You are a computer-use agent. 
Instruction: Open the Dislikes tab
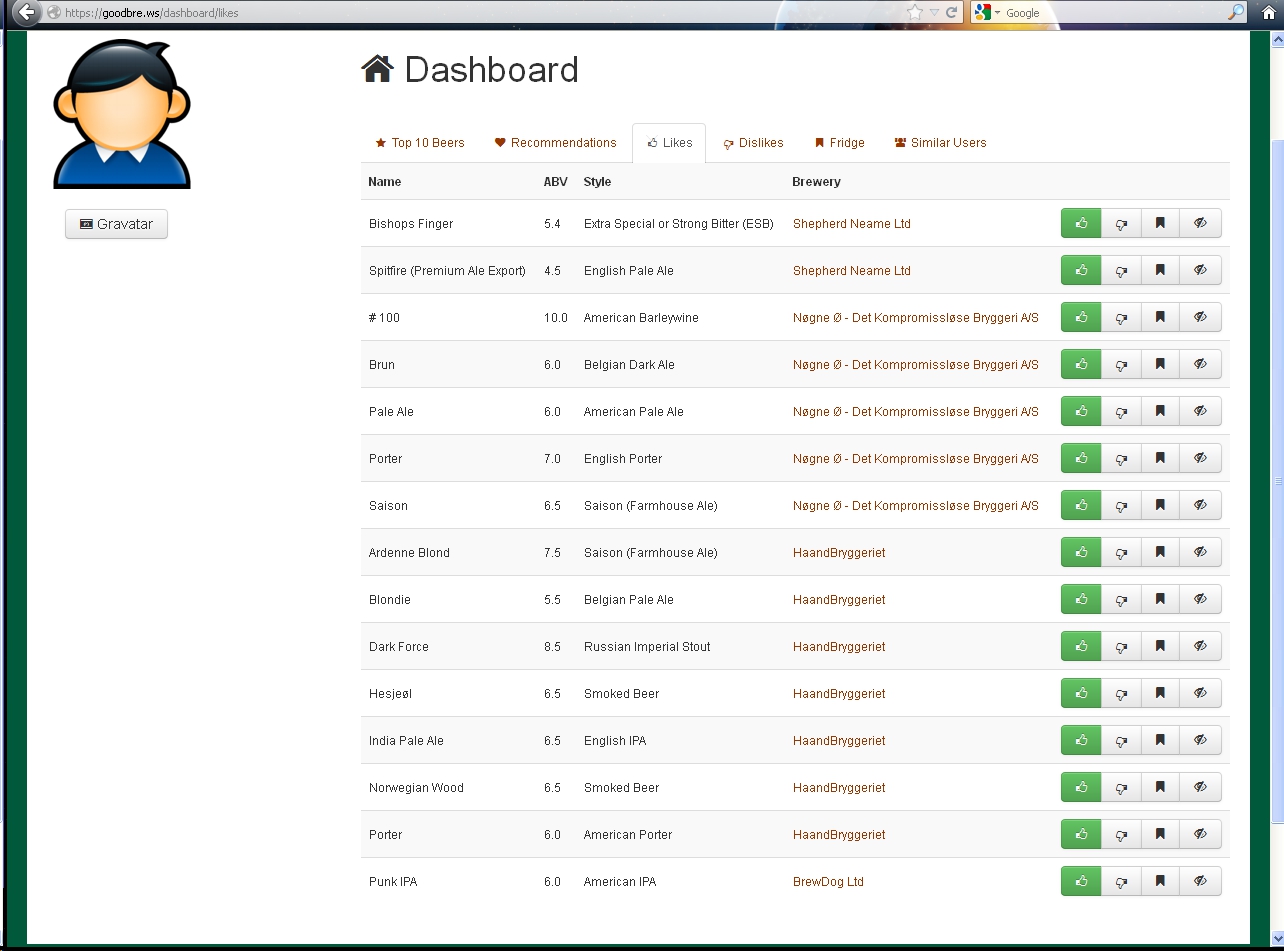pos(754,143)
